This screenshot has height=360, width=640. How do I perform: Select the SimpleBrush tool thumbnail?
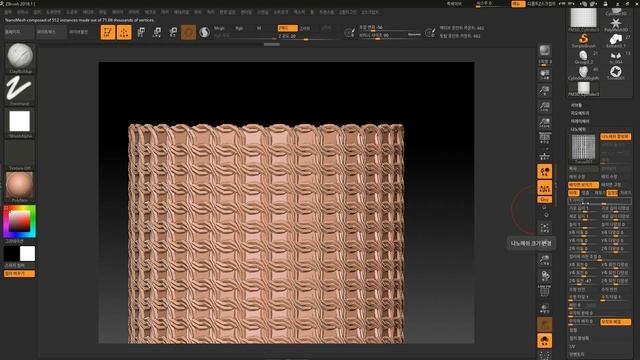583,40
